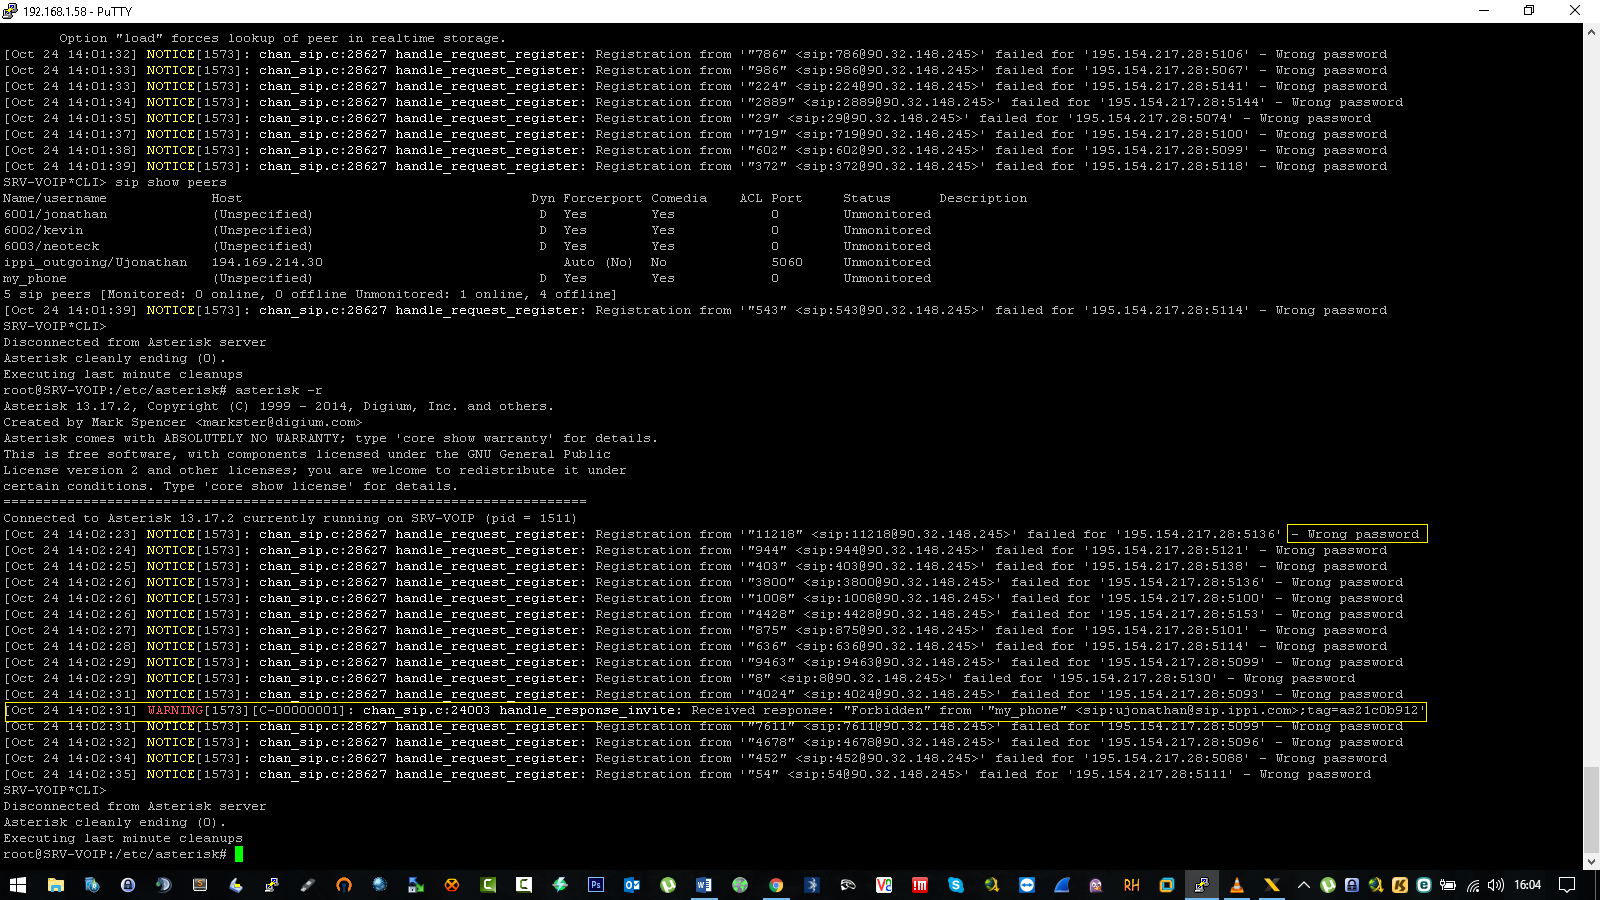The image size is (1600, 900).
Task: Launch Skype from the taskbar
Action: (x=956, y=885)
